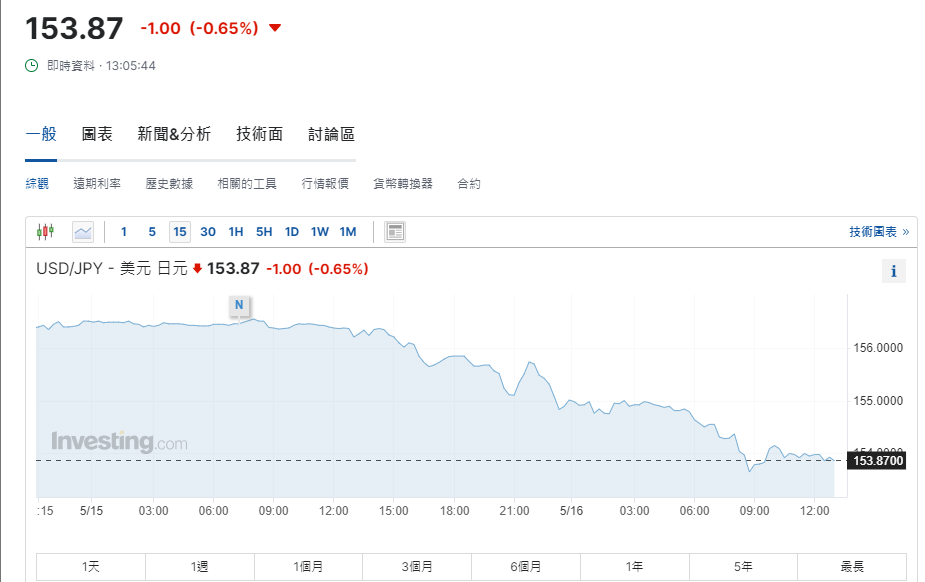Select the 1-minute chart interval

tap(124, 232)
